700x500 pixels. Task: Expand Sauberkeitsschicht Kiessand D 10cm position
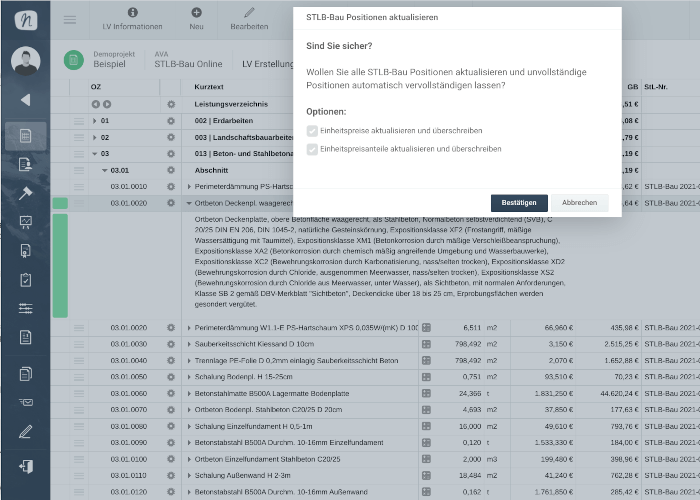[x=189, y=344]
